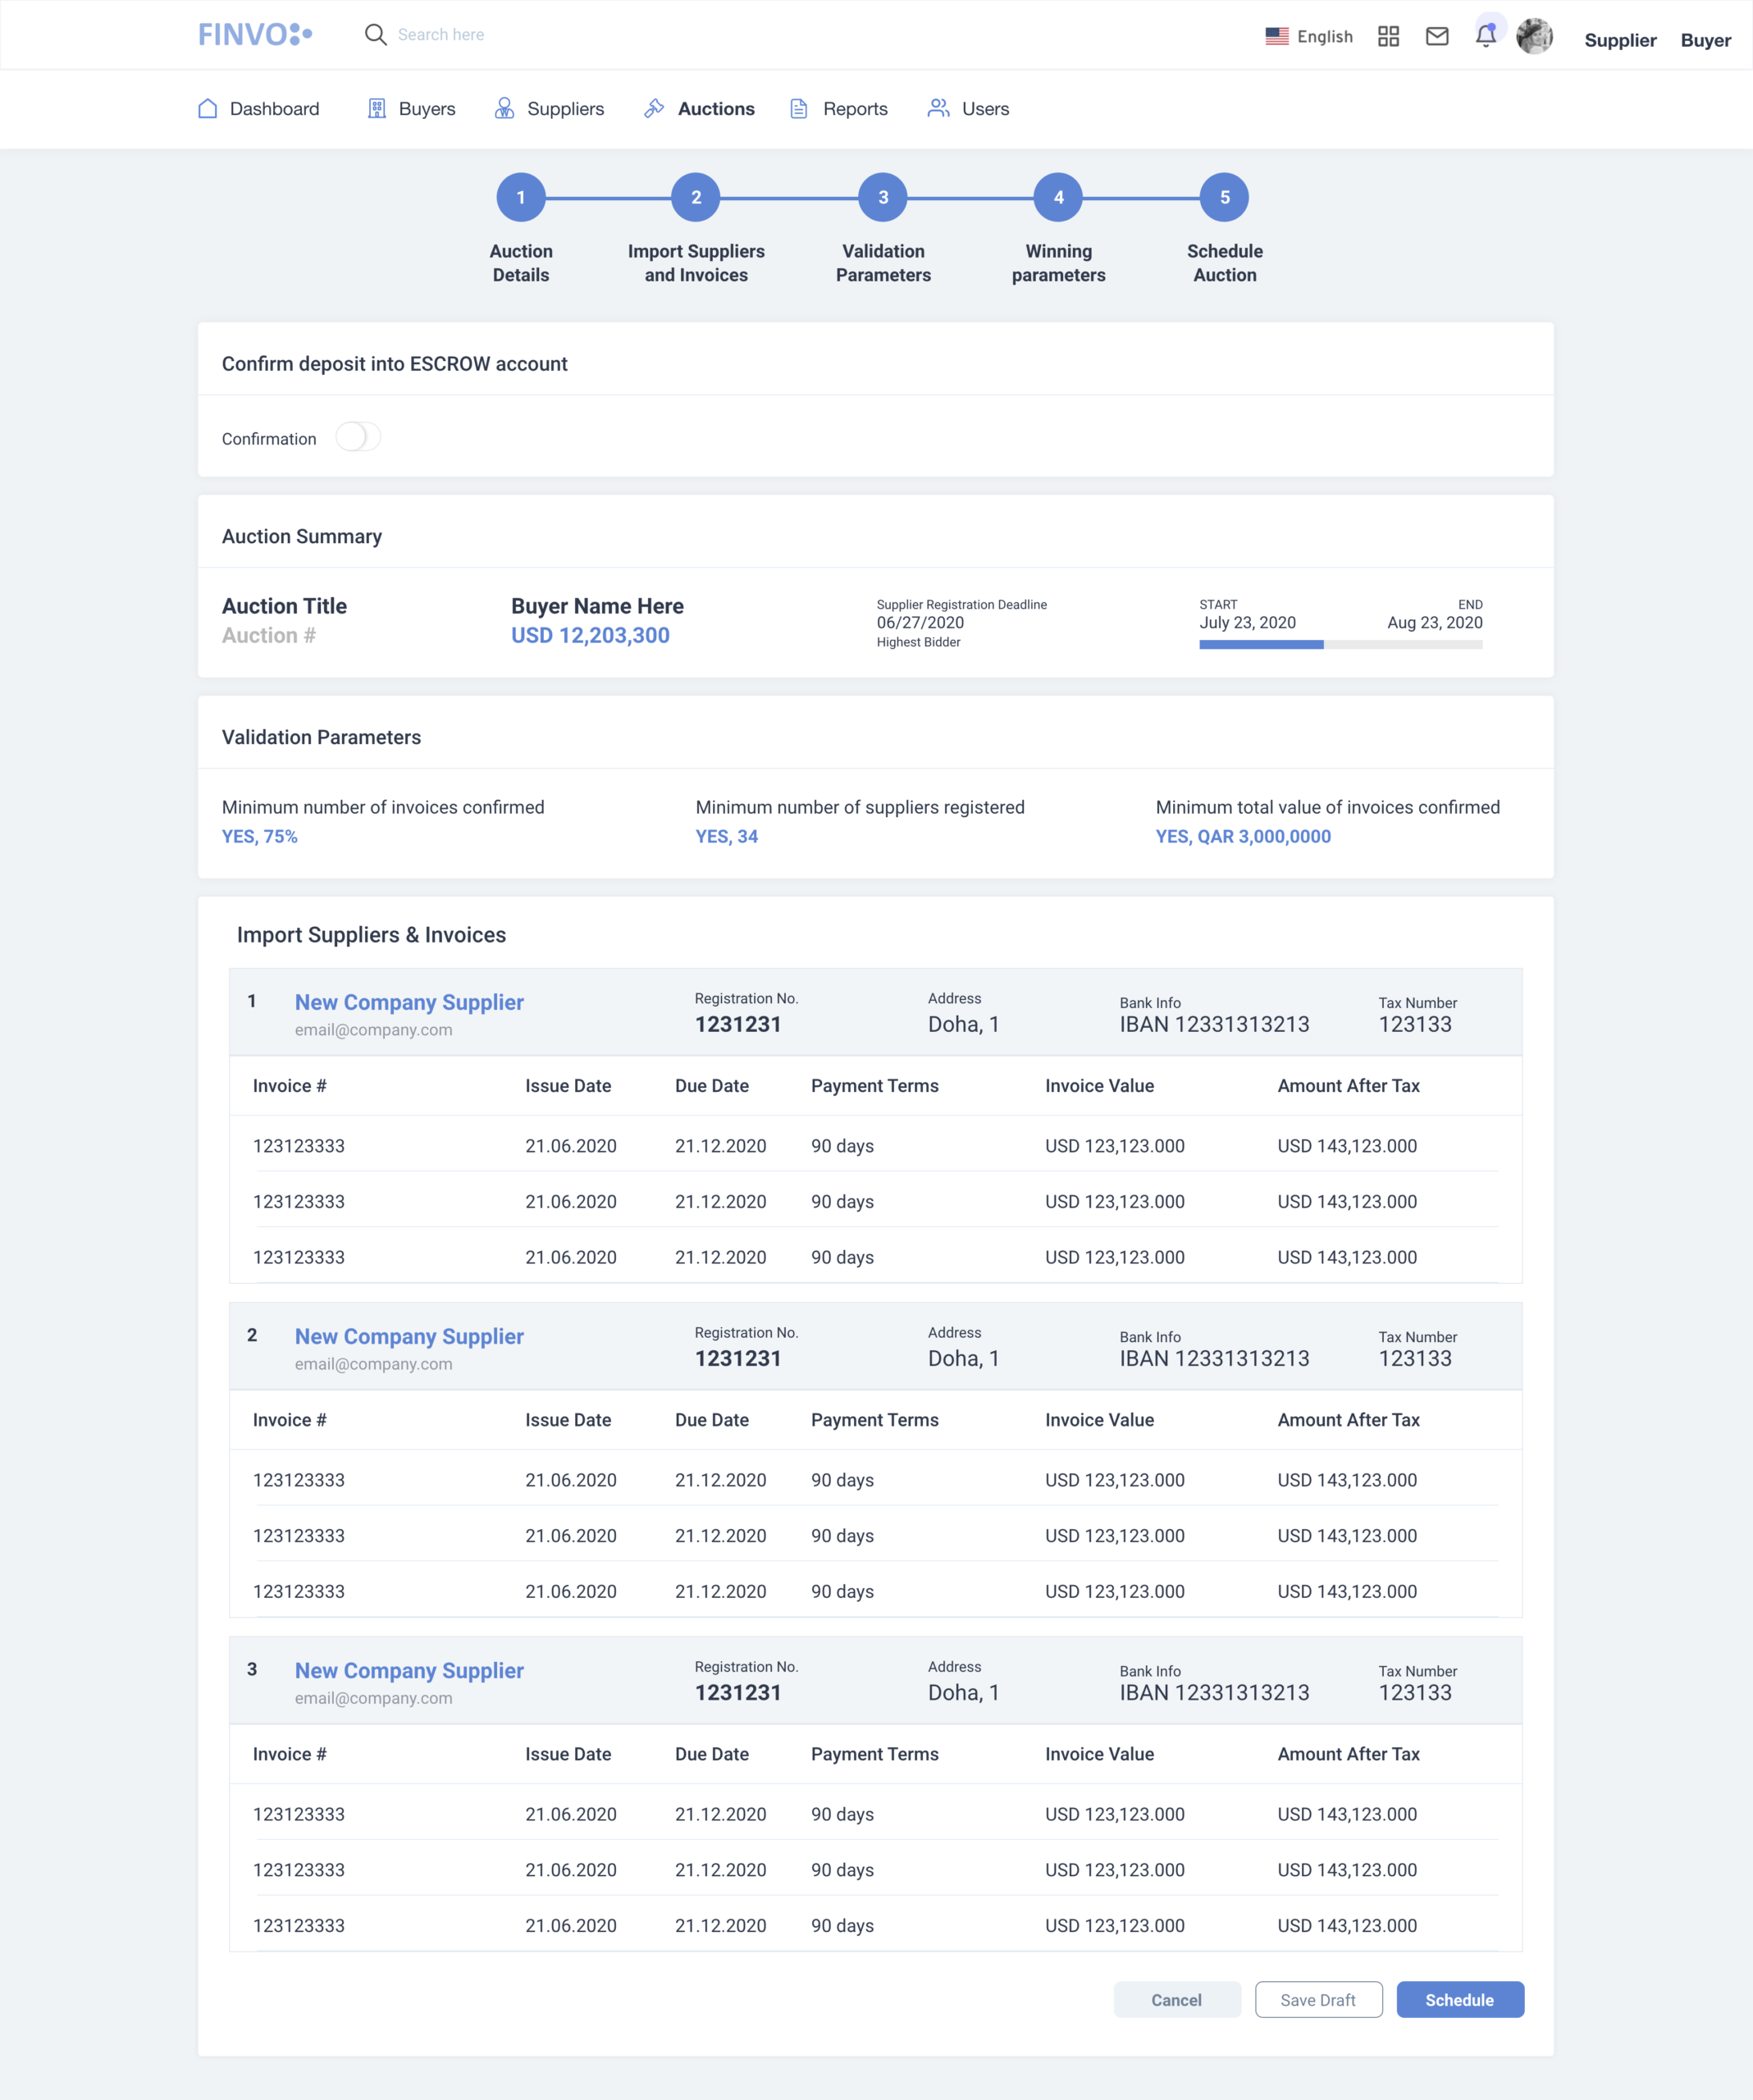Open the mail envelope icon

1437,37
